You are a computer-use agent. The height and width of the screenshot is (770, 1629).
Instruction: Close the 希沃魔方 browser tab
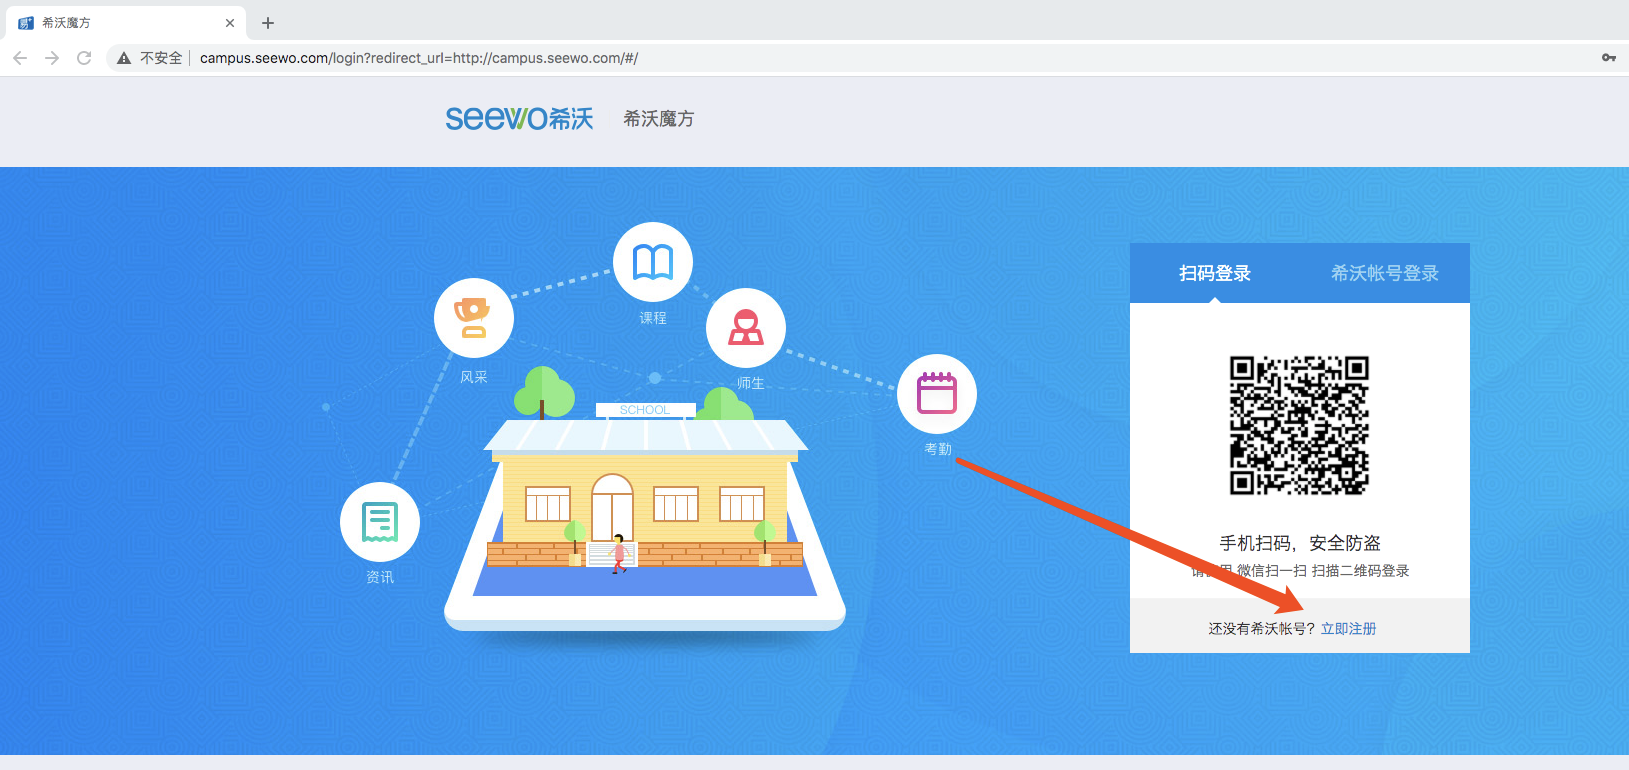click(230, 23)
